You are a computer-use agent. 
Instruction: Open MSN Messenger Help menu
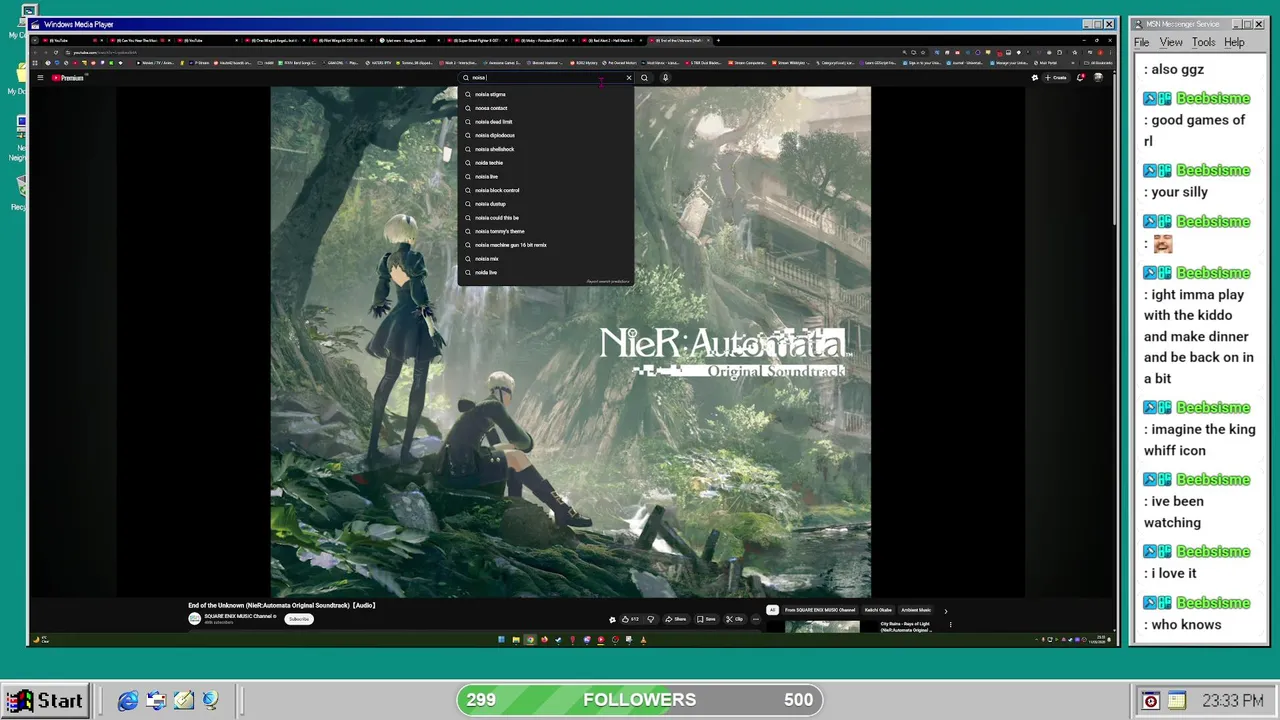(x=1234, y=43)
